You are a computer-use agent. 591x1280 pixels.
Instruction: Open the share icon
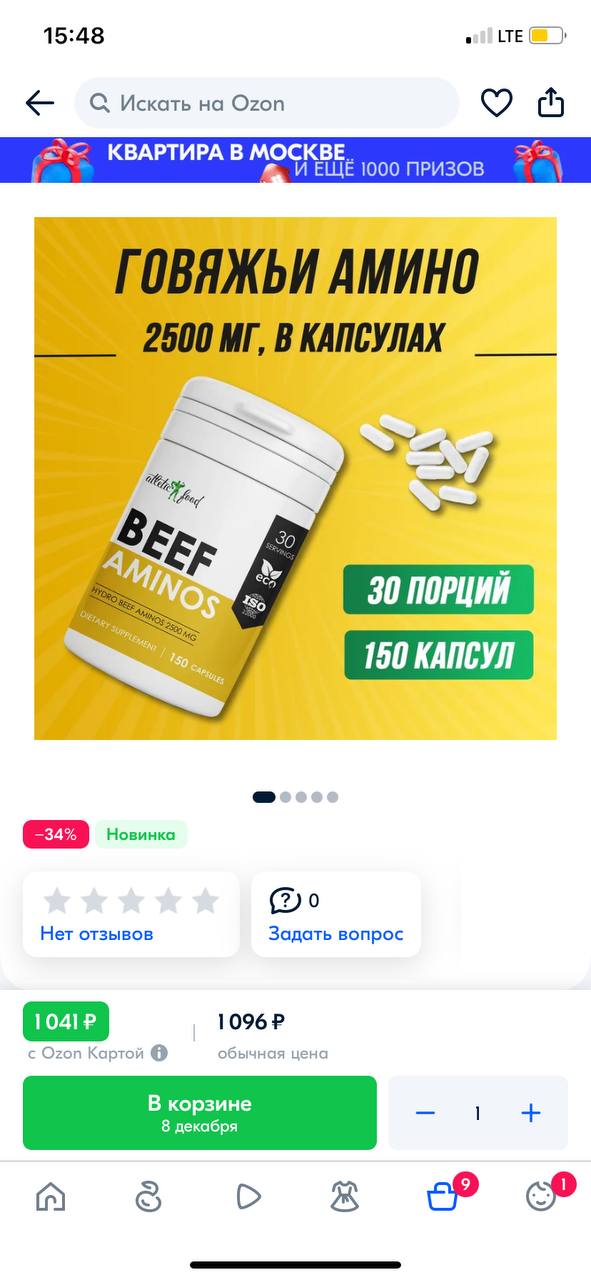click(x=551, y=102)
